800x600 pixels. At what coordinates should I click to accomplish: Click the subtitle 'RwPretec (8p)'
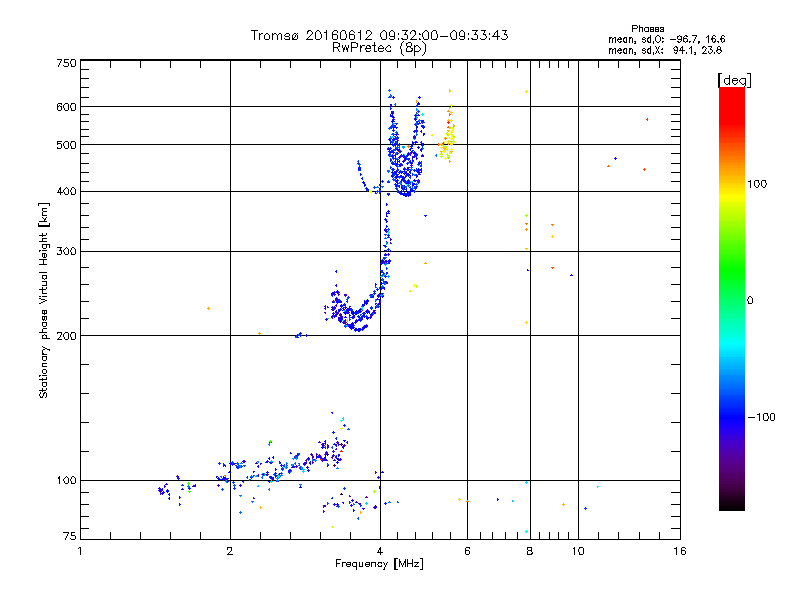pyautogui.click(x=379, y=48)
